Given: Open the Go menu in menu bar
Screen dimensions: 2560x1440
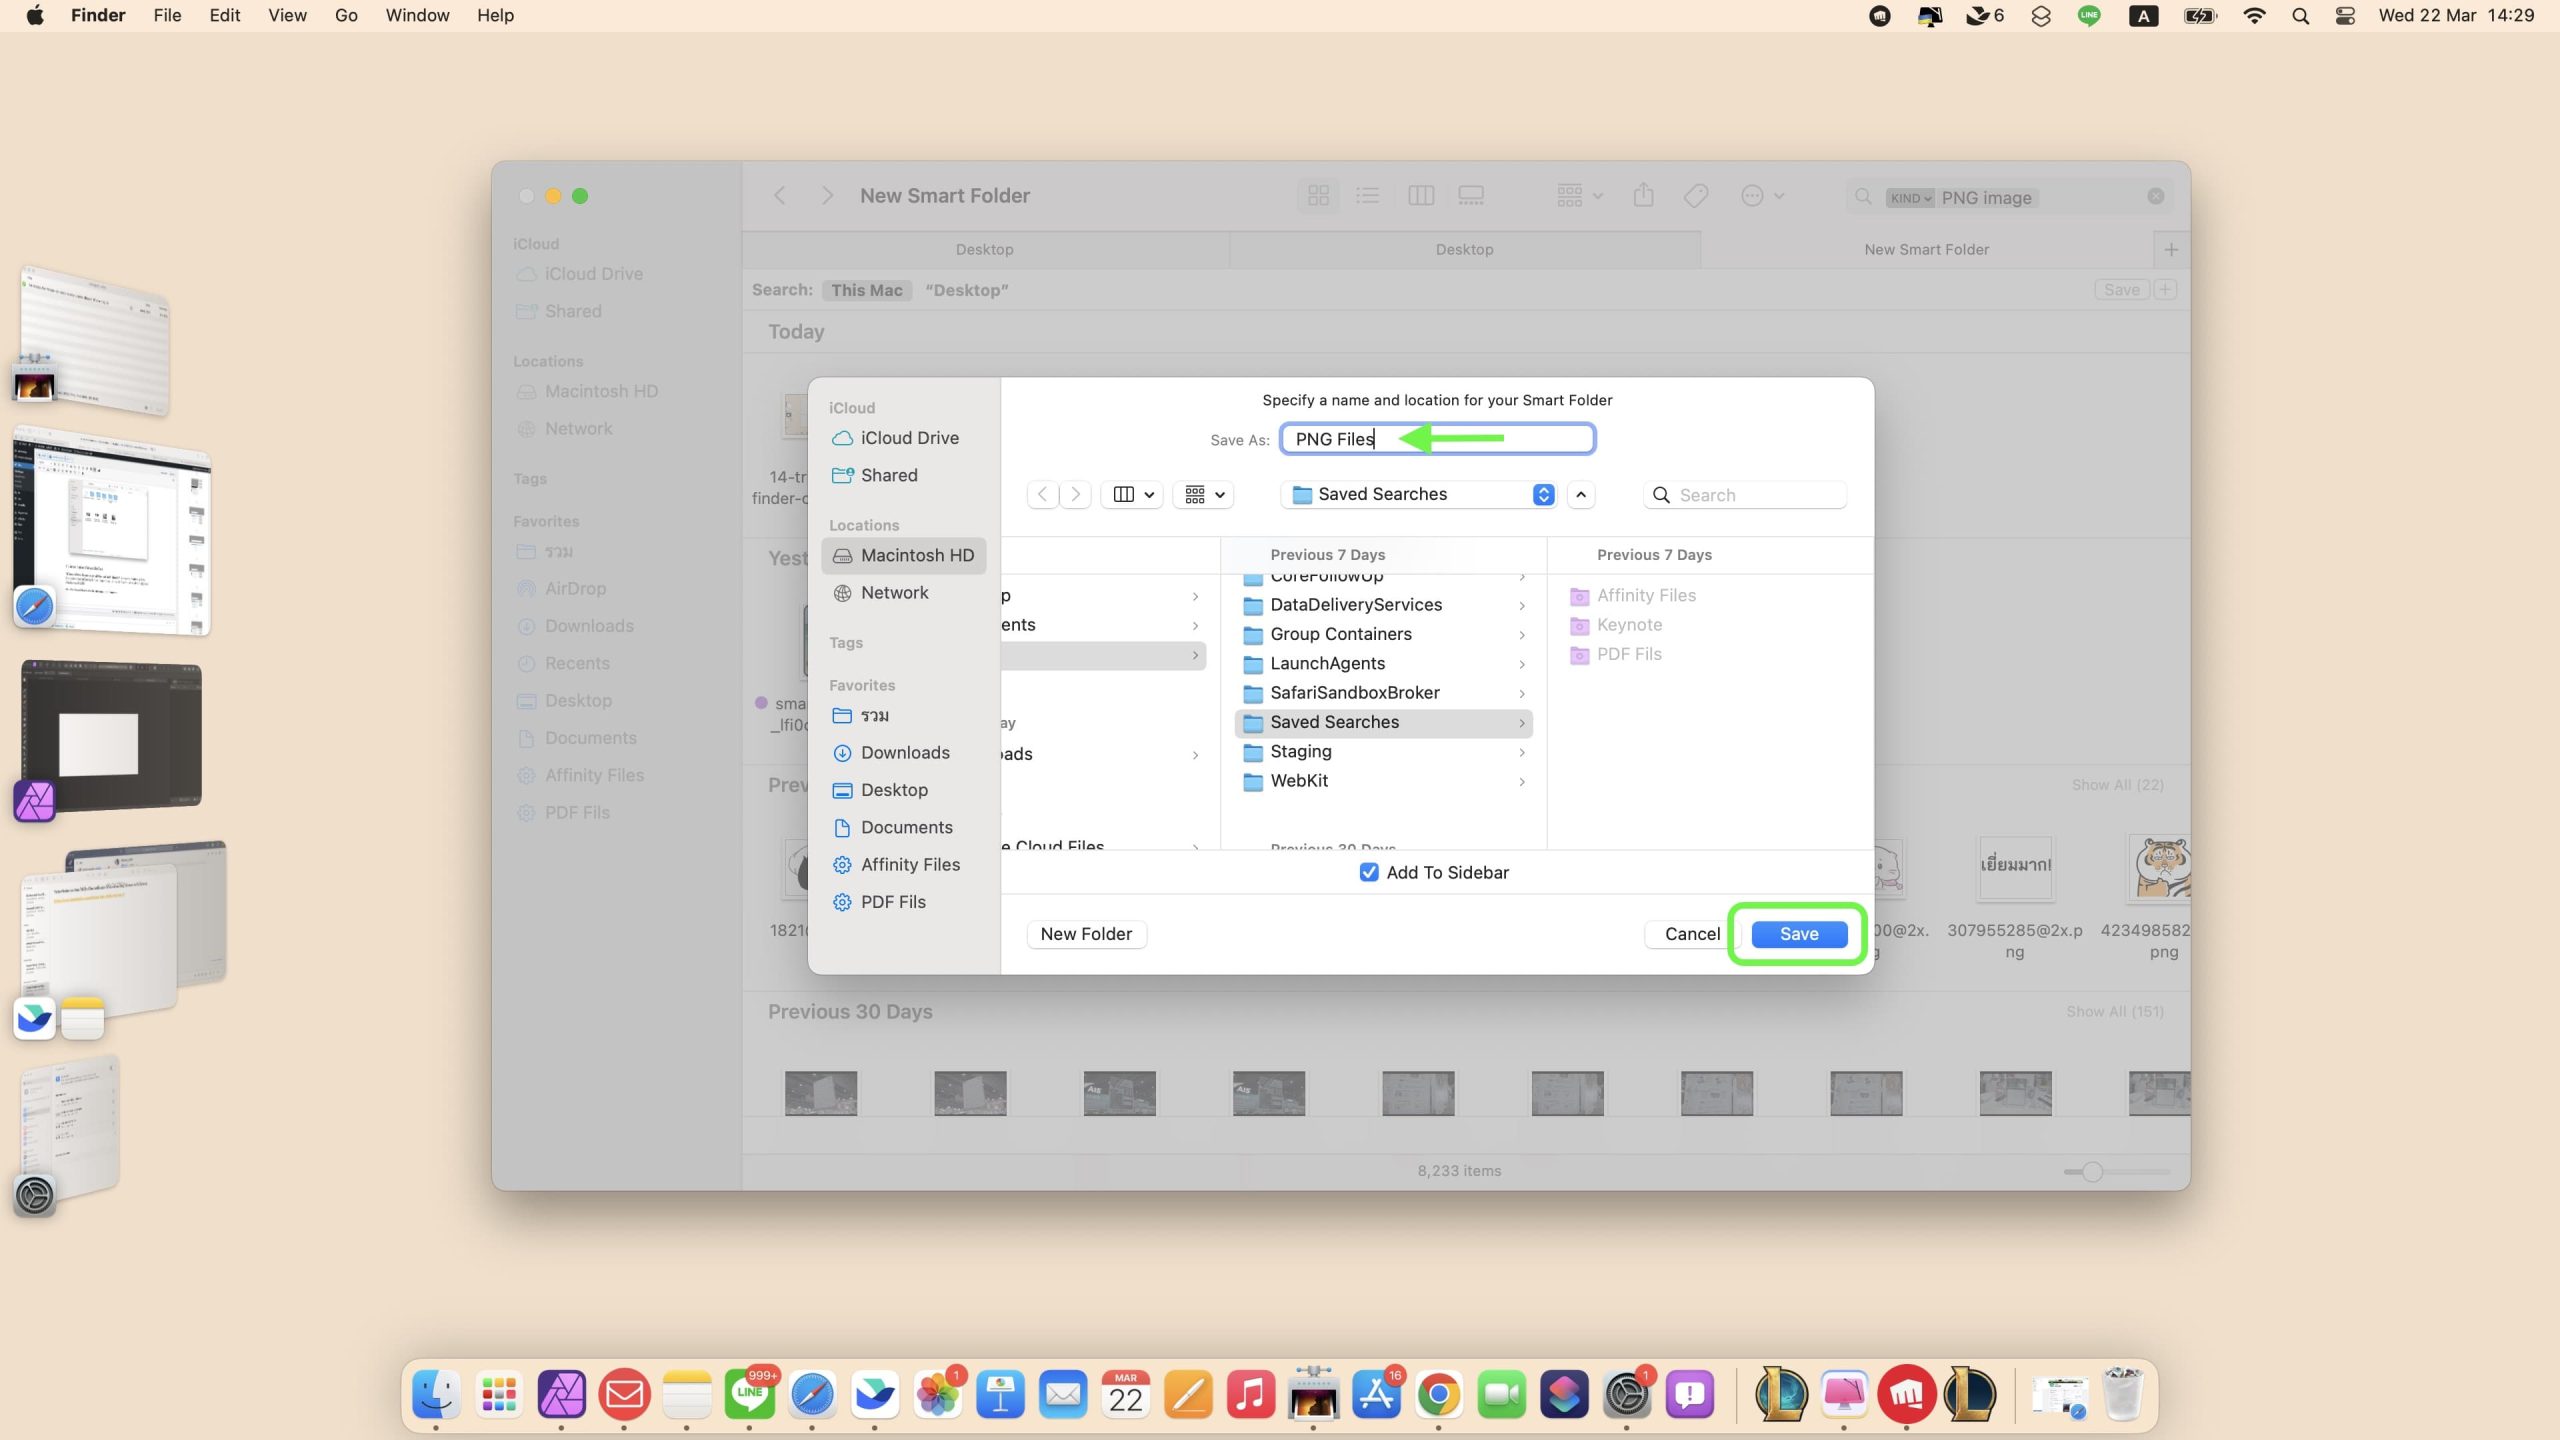Looking at the screenshot, I should [x=345, y=15].
